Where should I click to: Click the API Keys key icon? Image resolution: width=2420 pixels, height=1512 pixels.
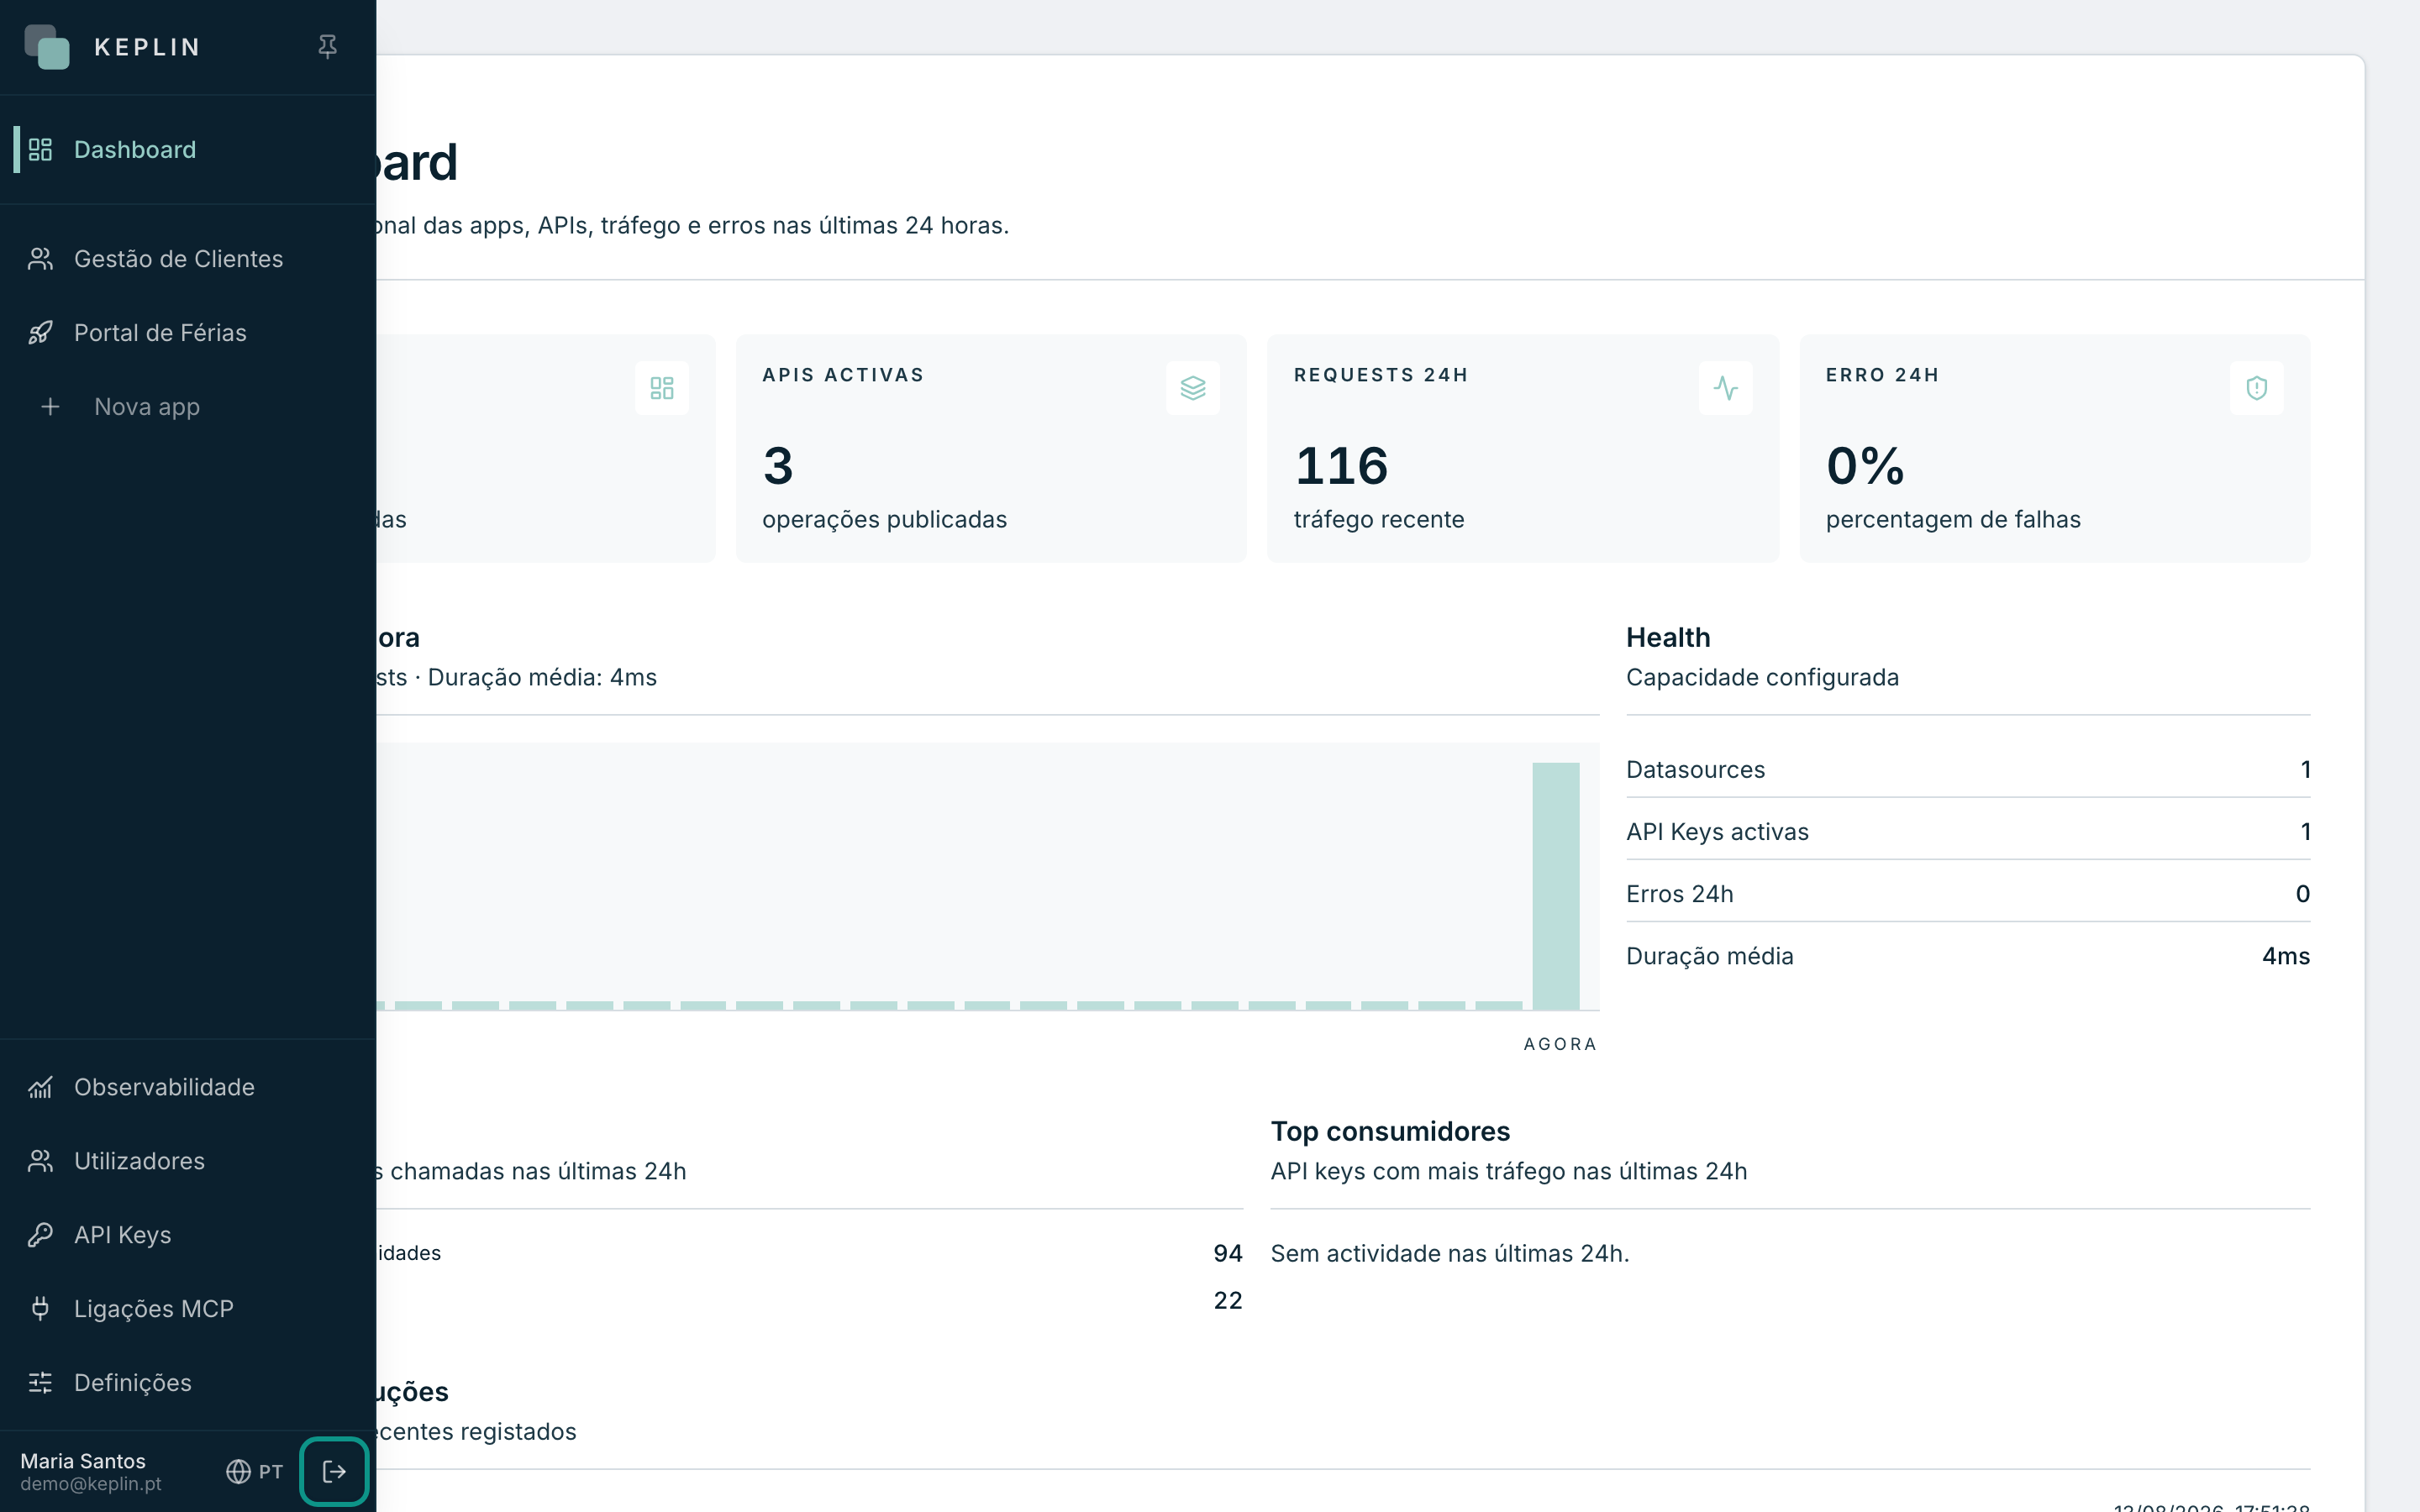40,1235
